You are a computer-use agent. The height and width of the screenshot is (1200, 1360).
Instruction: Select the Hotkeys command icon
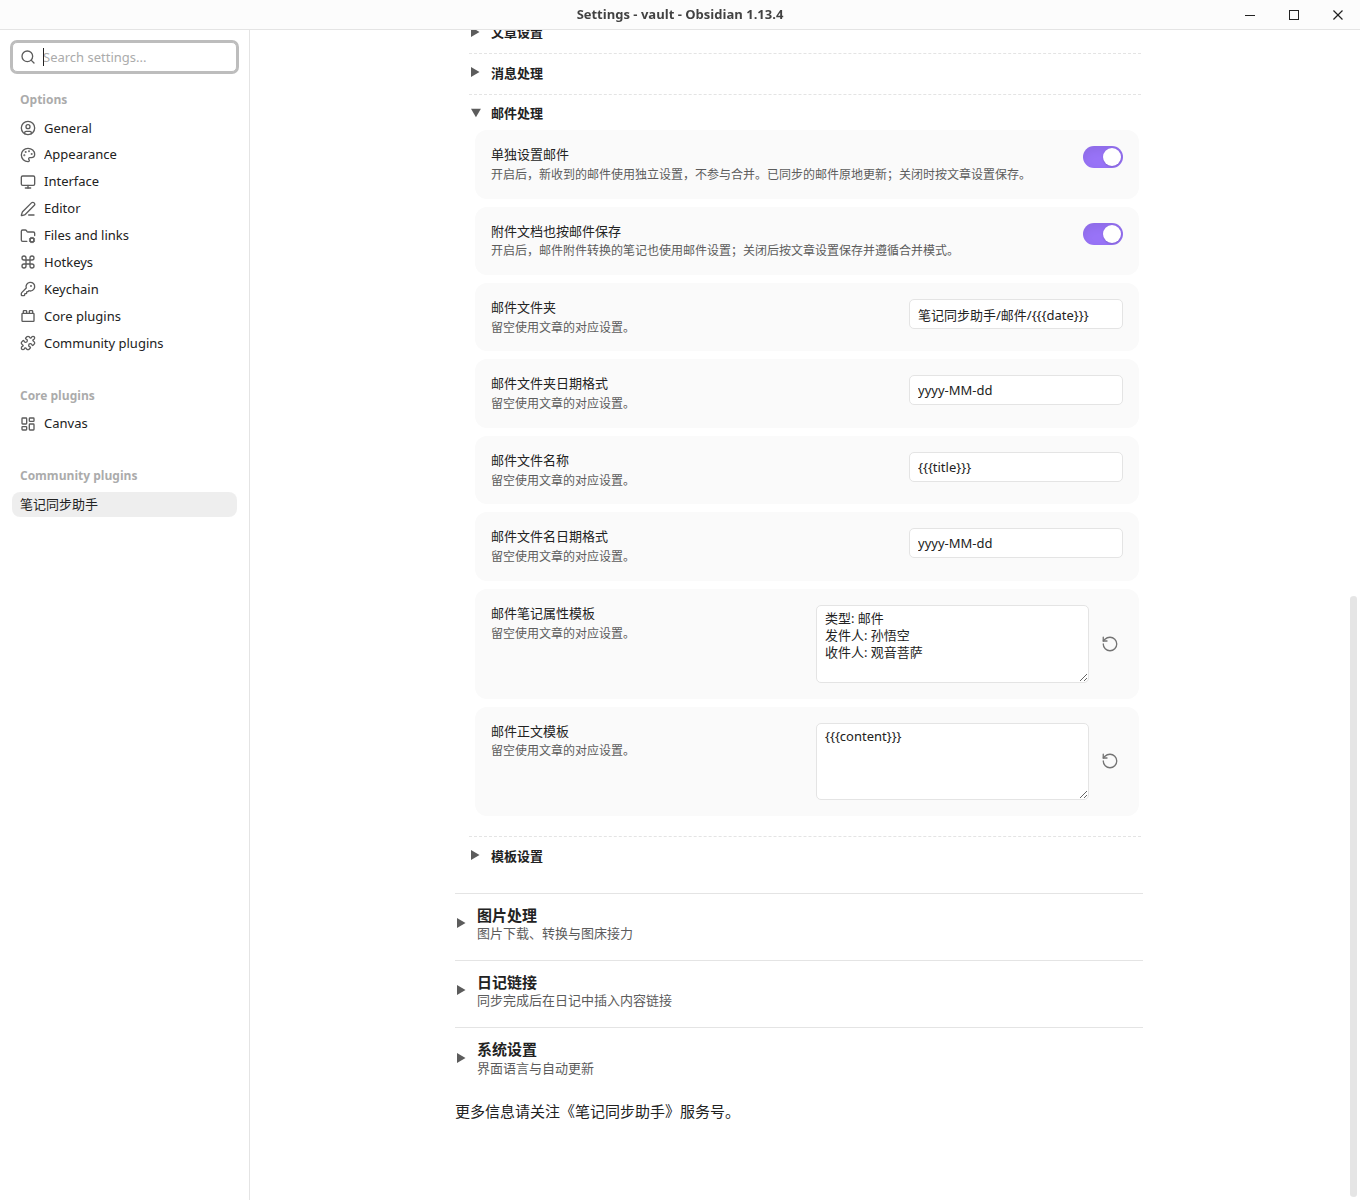pos(28,262)
